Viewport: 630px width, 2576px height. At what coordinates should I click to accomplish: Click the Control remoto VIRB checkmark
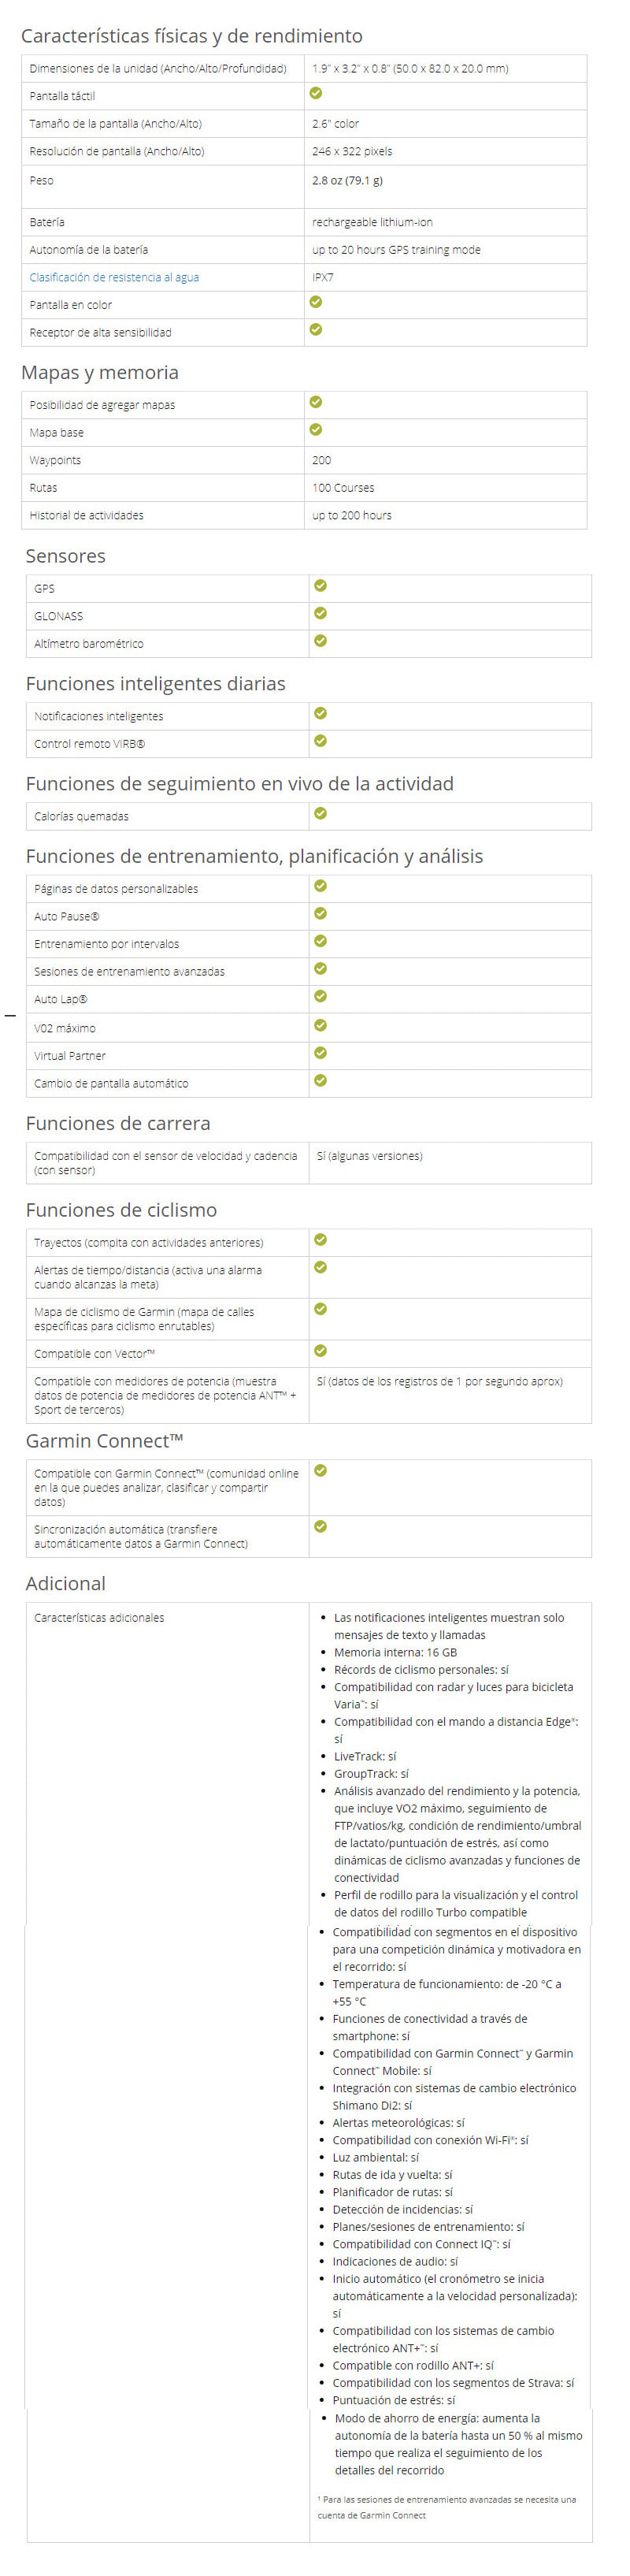321,741
